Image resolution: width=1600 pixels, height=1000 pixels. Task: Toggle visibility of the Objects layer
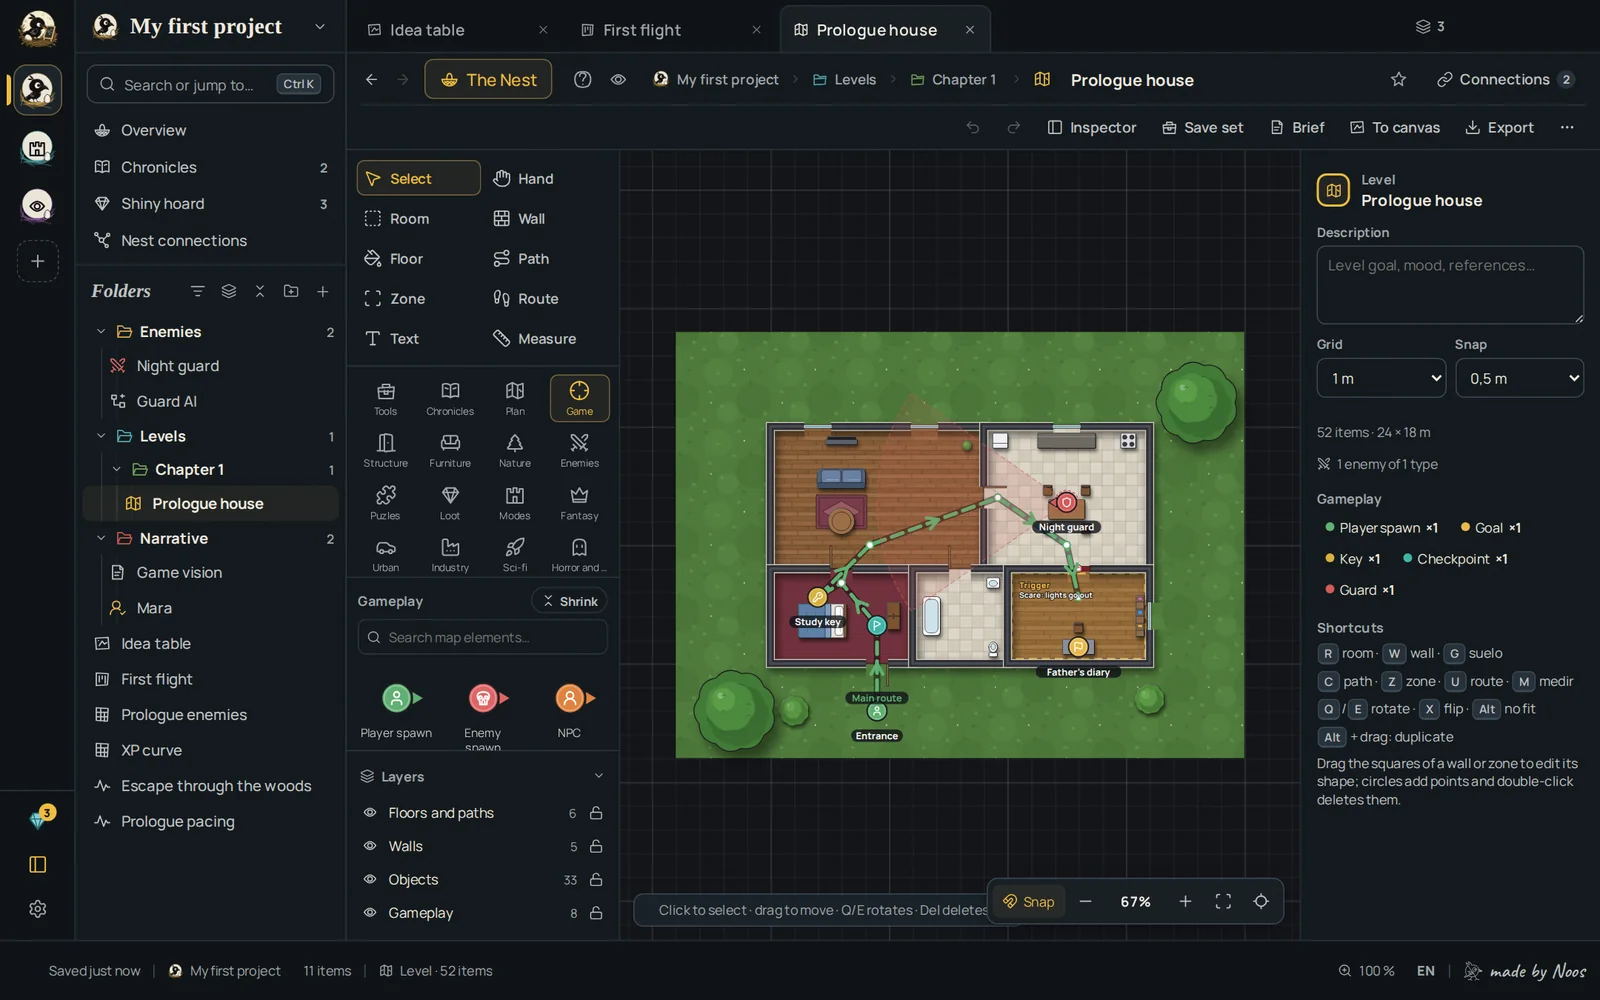click(370, 880)
